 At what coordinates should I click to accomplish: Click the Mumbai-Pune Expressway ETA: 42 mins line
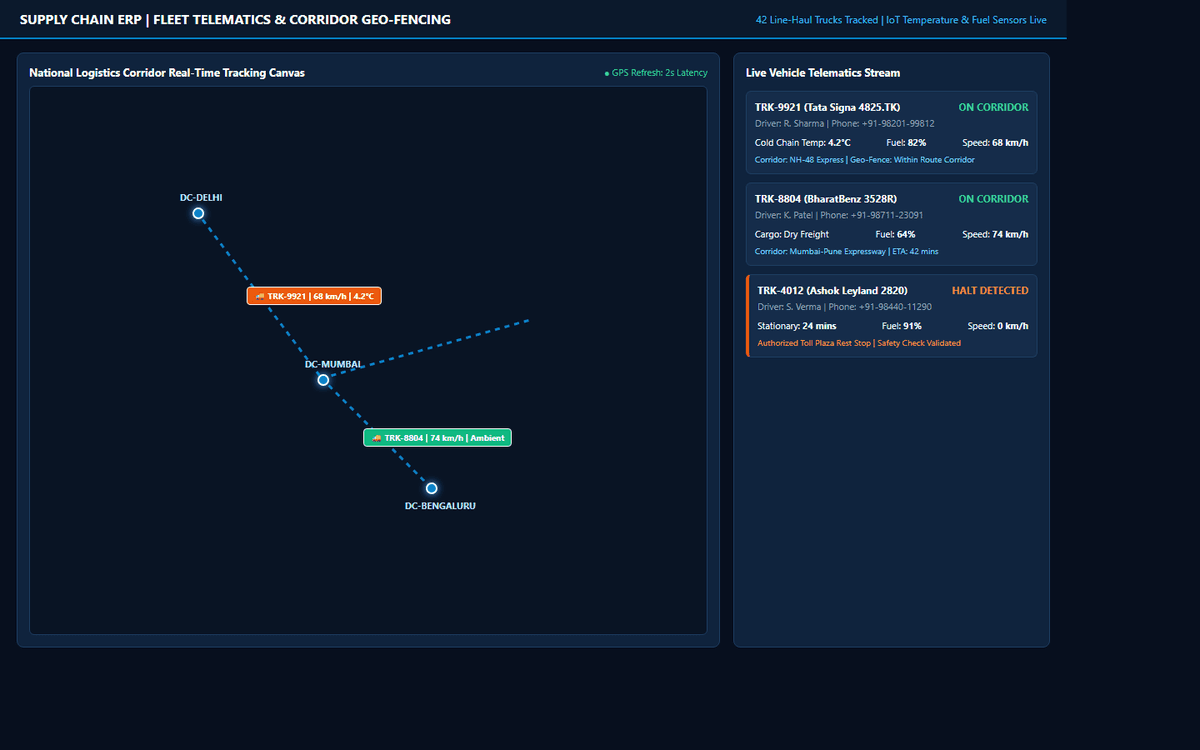coord(847,252)
